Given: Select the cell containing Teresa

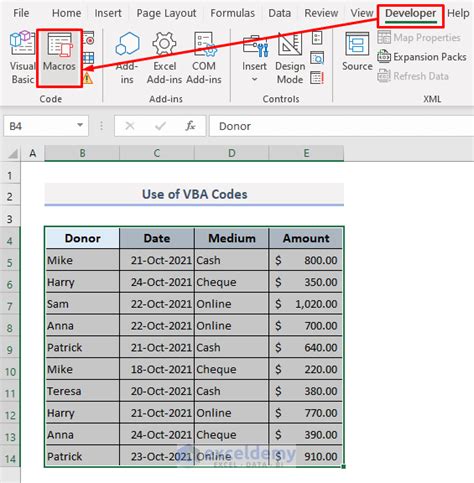Looking at the screenshot, I should 82,391.
